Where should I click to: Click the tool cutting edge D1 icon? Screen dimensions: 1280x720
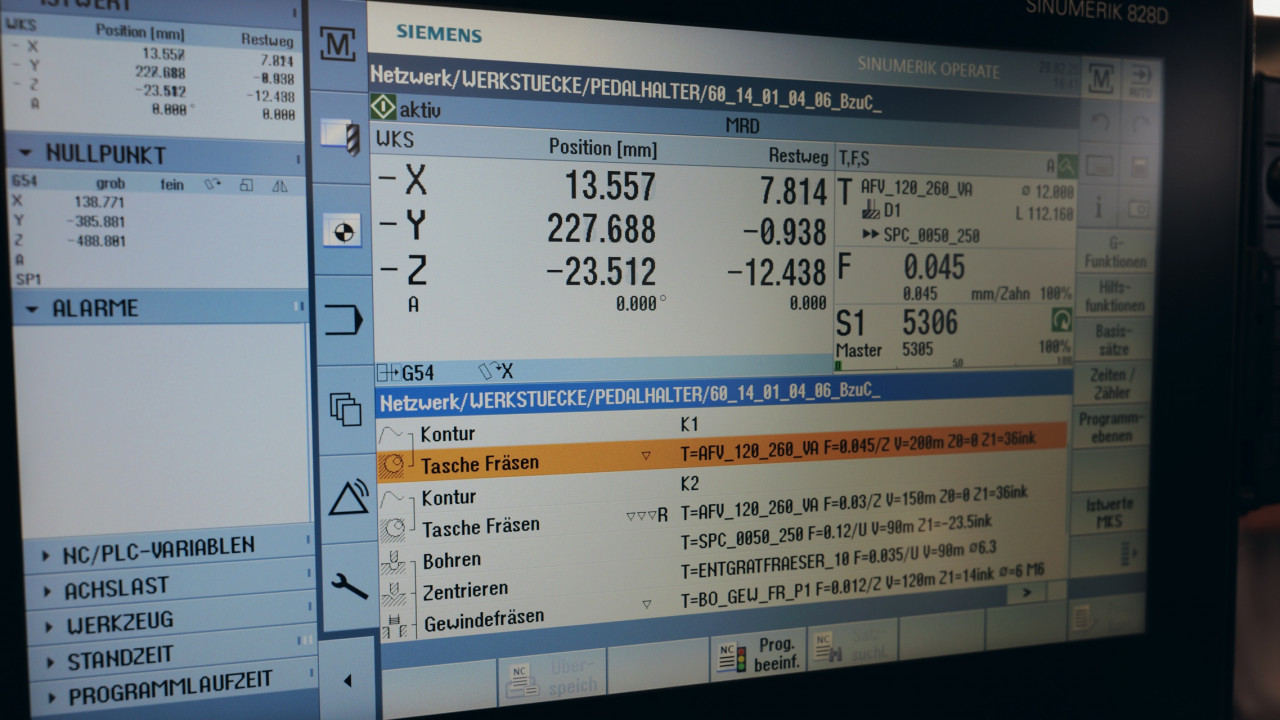coord(869,211)
